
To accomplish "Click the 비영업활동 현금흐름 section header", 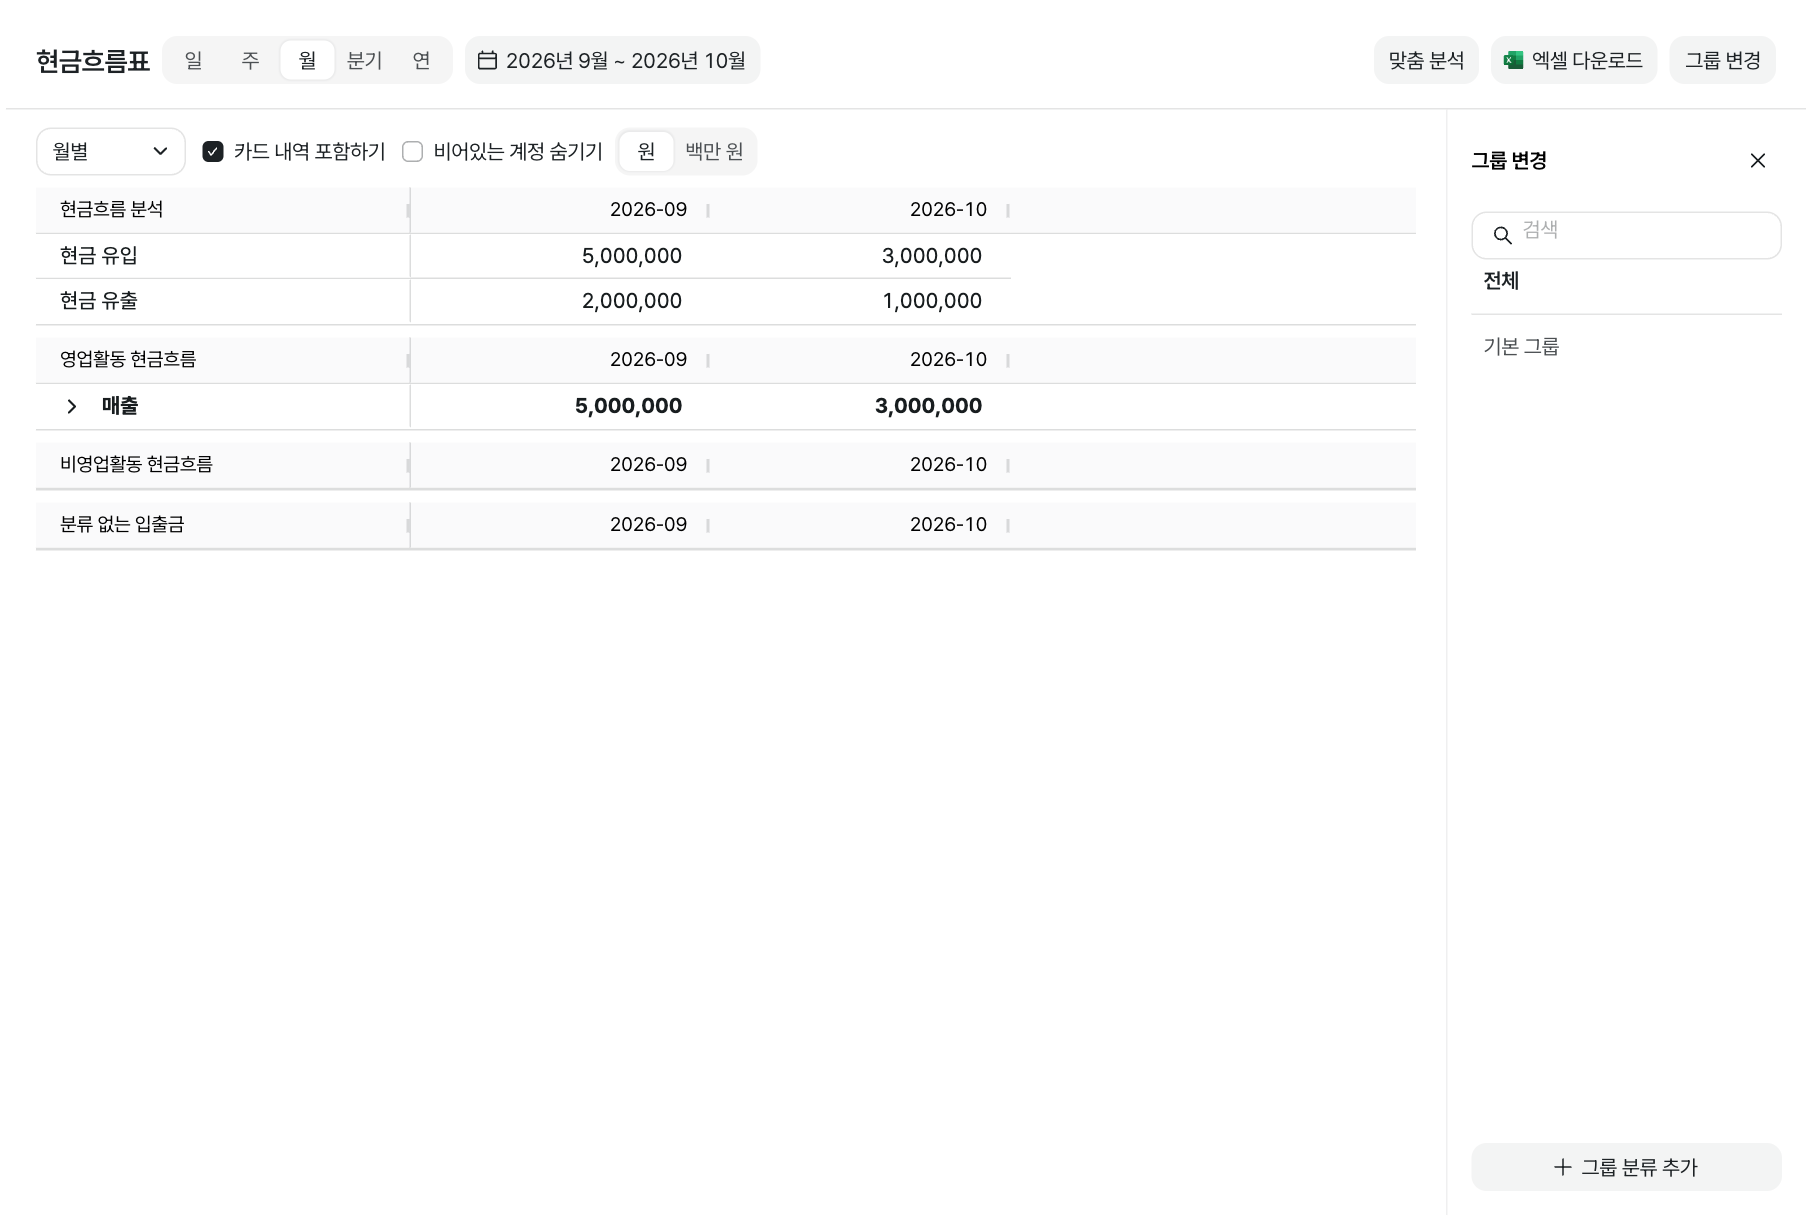I will (x=136, y=464).
